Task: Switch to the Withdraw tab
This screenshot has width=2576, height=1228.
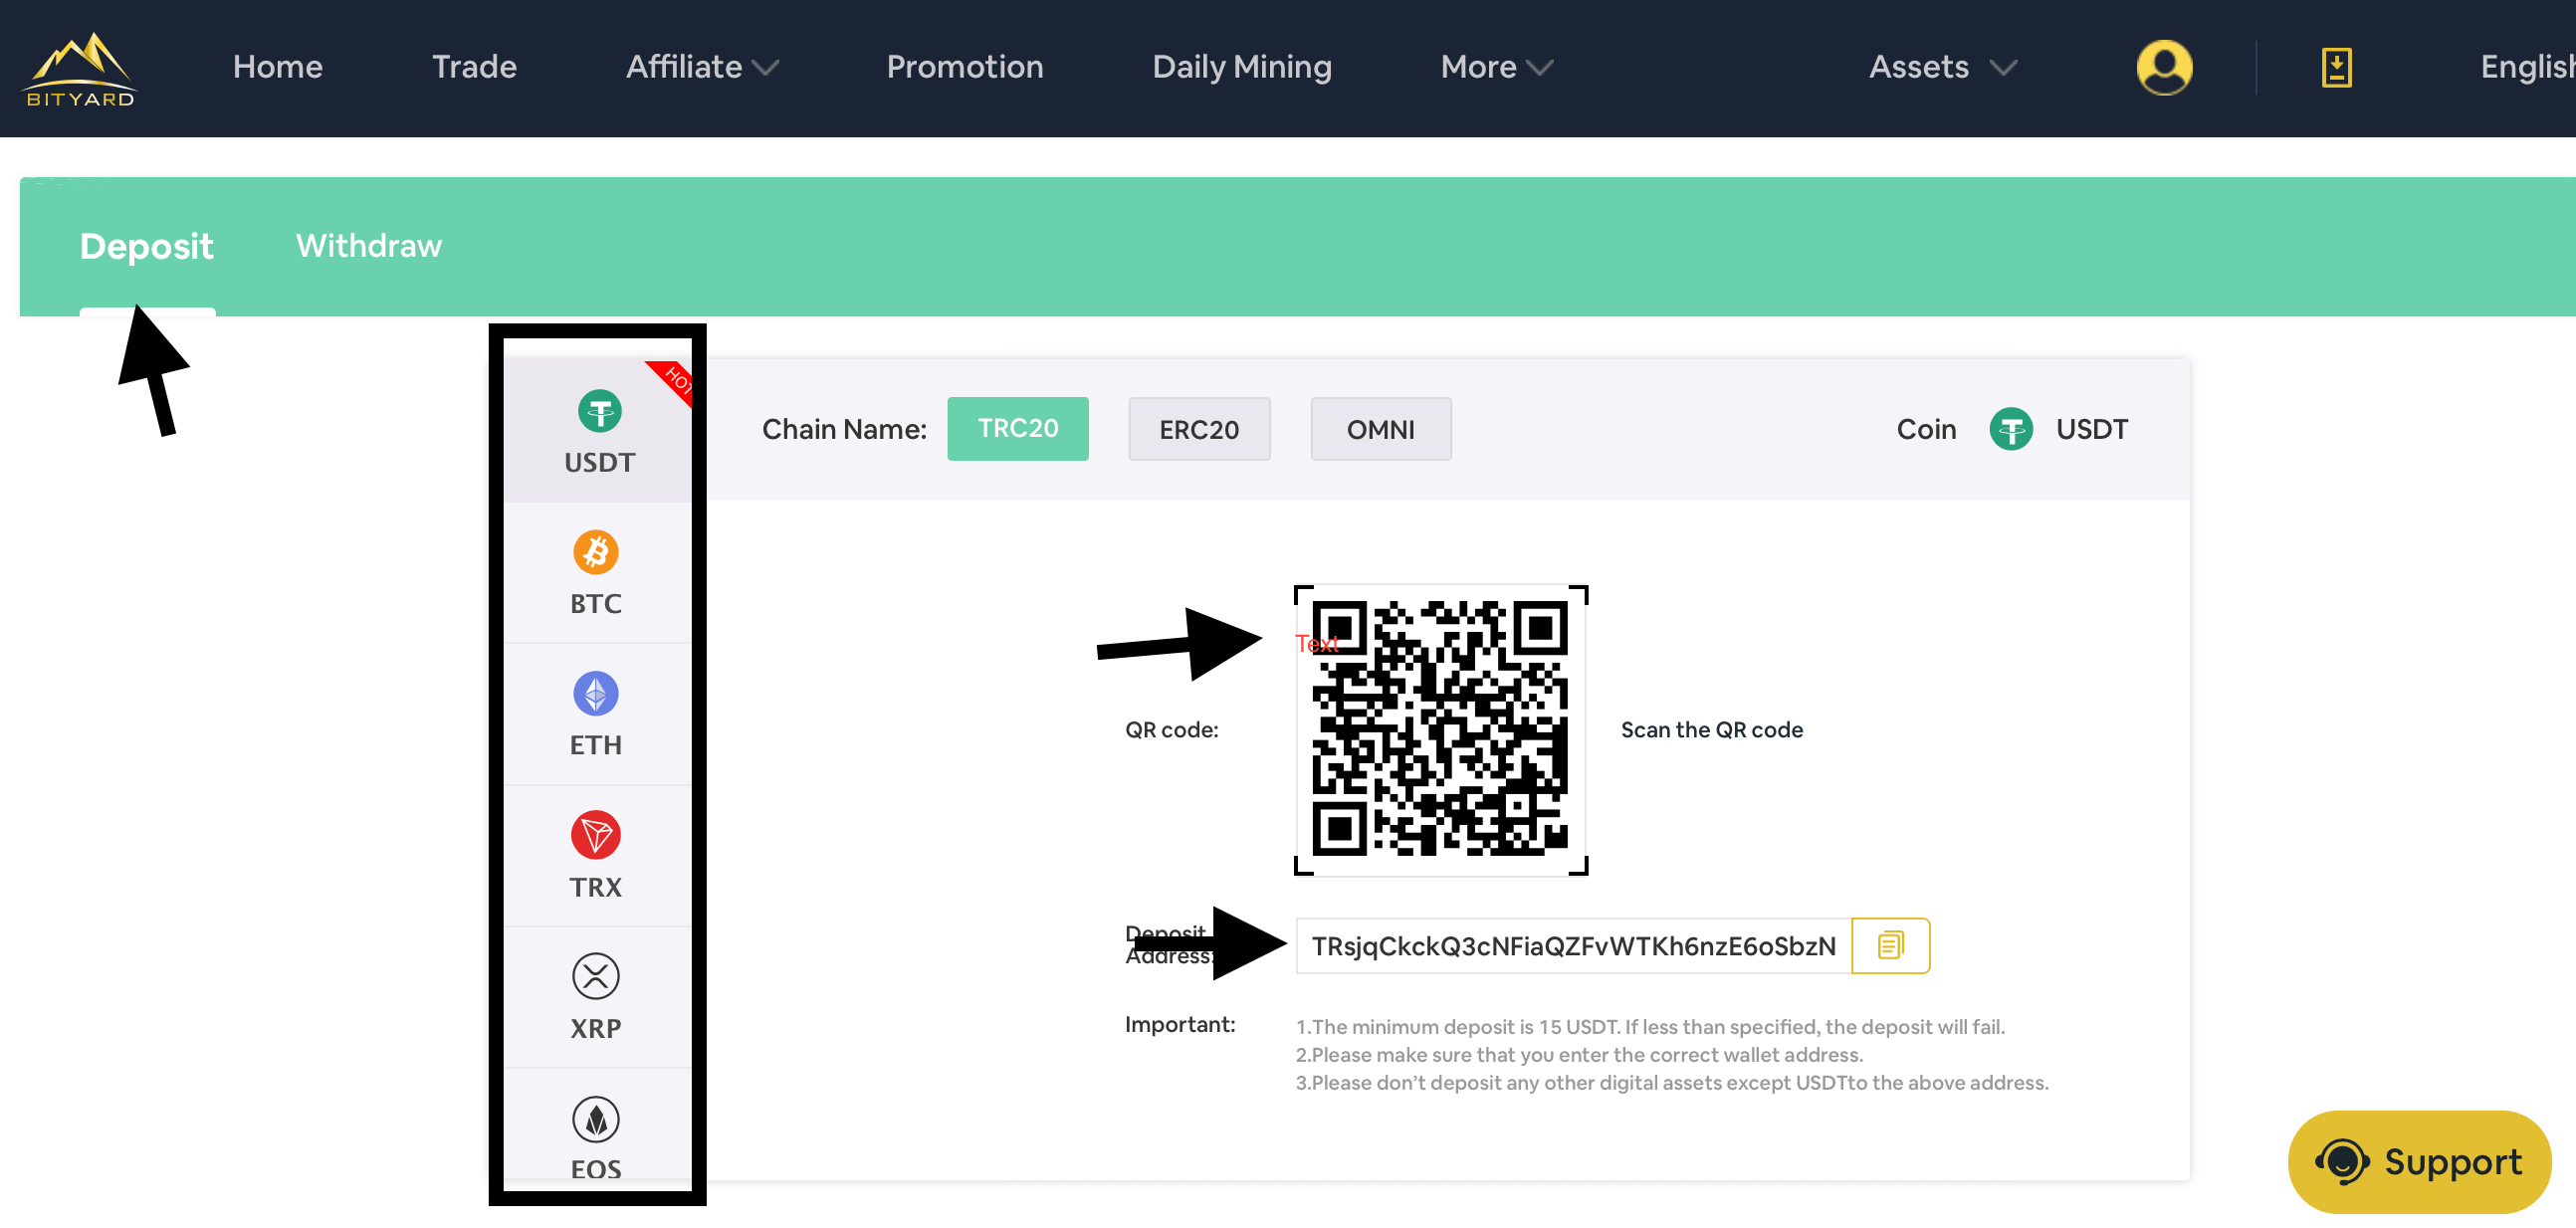Action: pos(369,246)
